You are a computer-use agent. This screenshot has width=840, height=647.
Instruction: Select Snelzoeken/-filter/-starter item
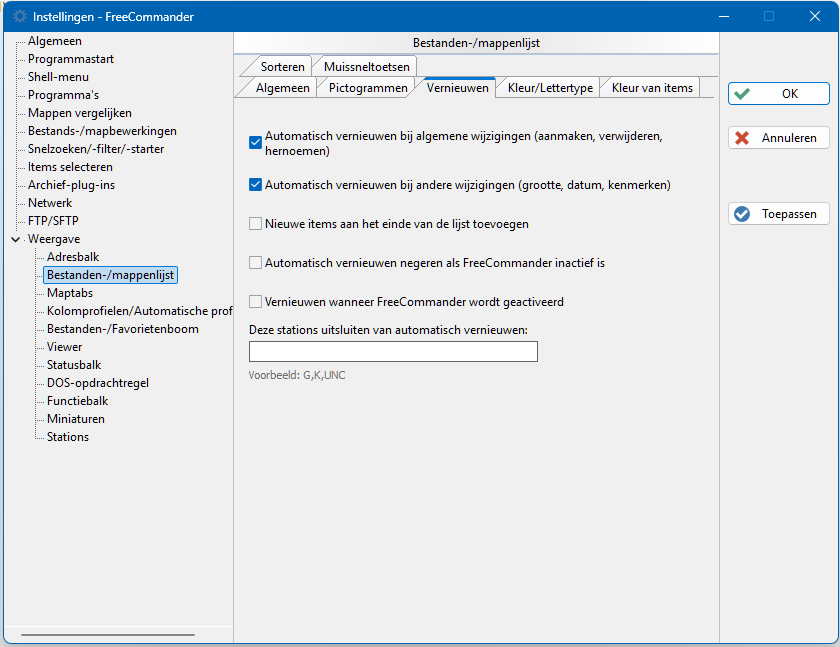95,149
